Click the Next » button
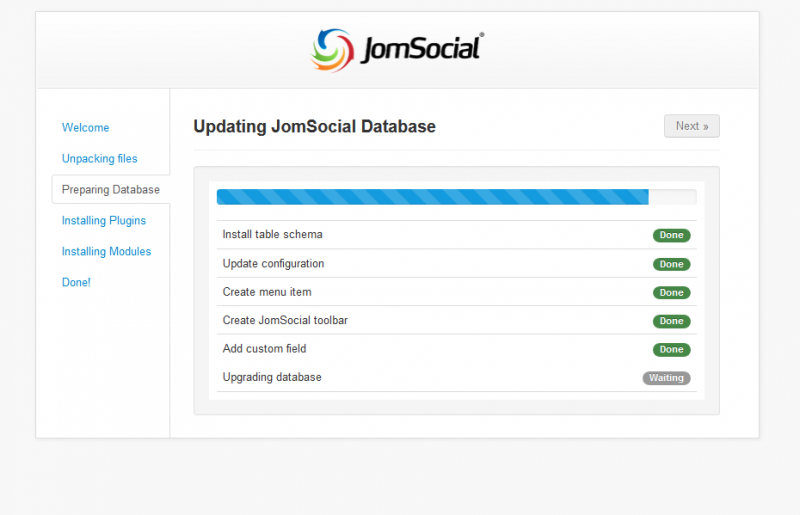Image resolution: width=800 pixels, height=515 pixels. [x=691, y=126]
